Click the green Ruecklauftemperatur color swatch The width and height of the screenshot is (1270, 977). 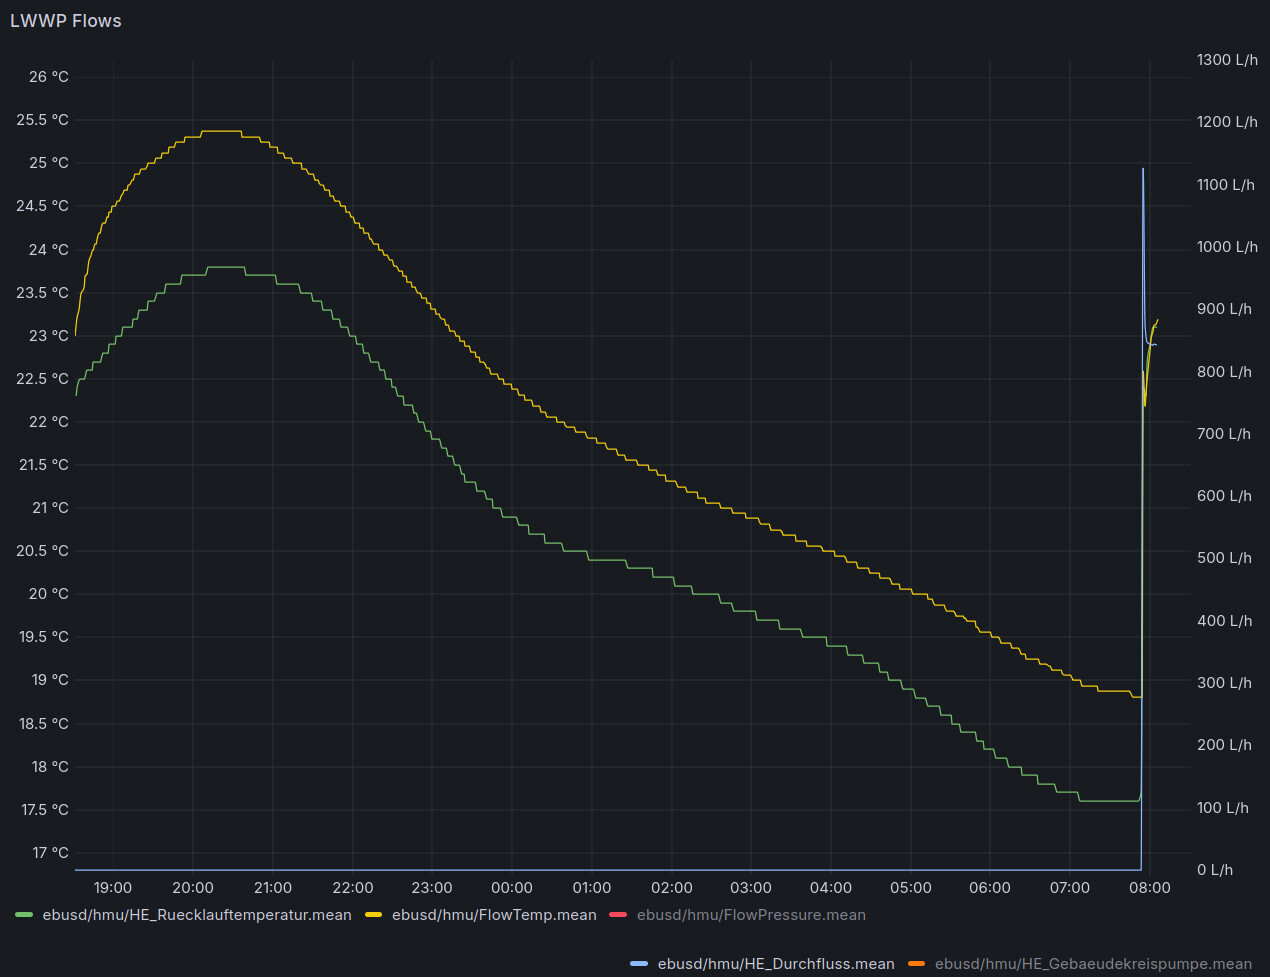click(x=24, y=915)
